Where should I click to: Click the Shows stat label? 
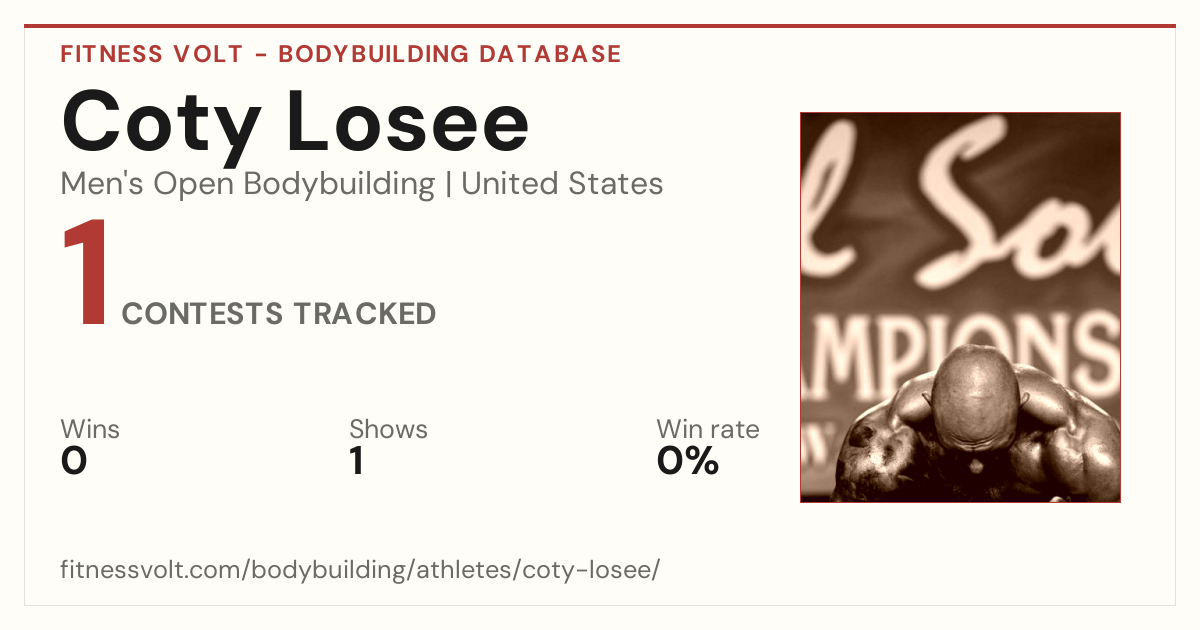pyautogui.click(x=388, y=429)
